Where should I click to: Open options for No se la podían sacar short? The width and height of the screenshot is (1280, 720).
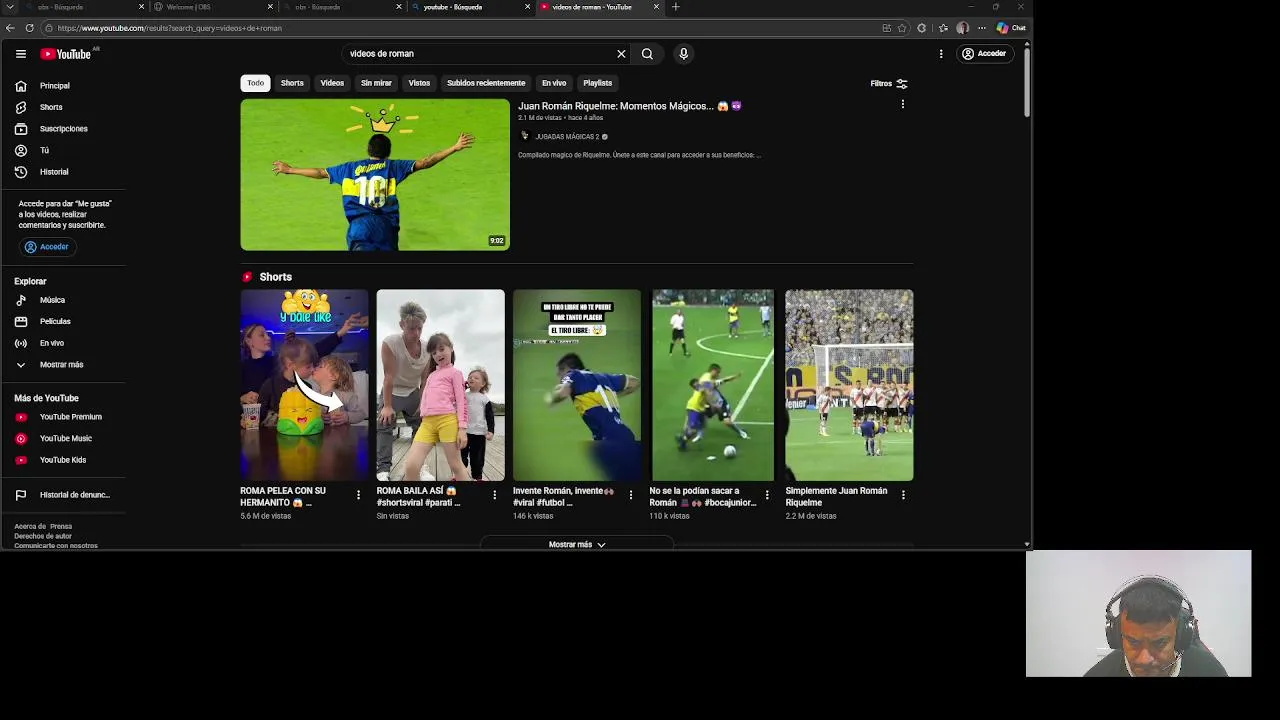tap(767, 495)
